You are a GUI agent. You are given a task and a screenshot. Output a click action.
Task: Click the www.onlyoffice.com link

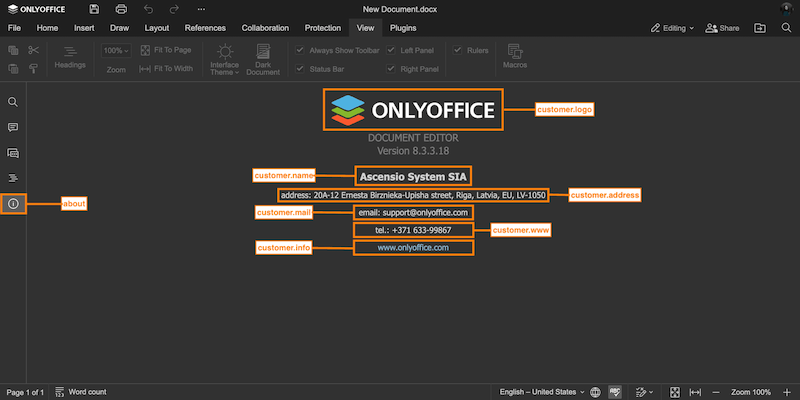coord(413,247)
